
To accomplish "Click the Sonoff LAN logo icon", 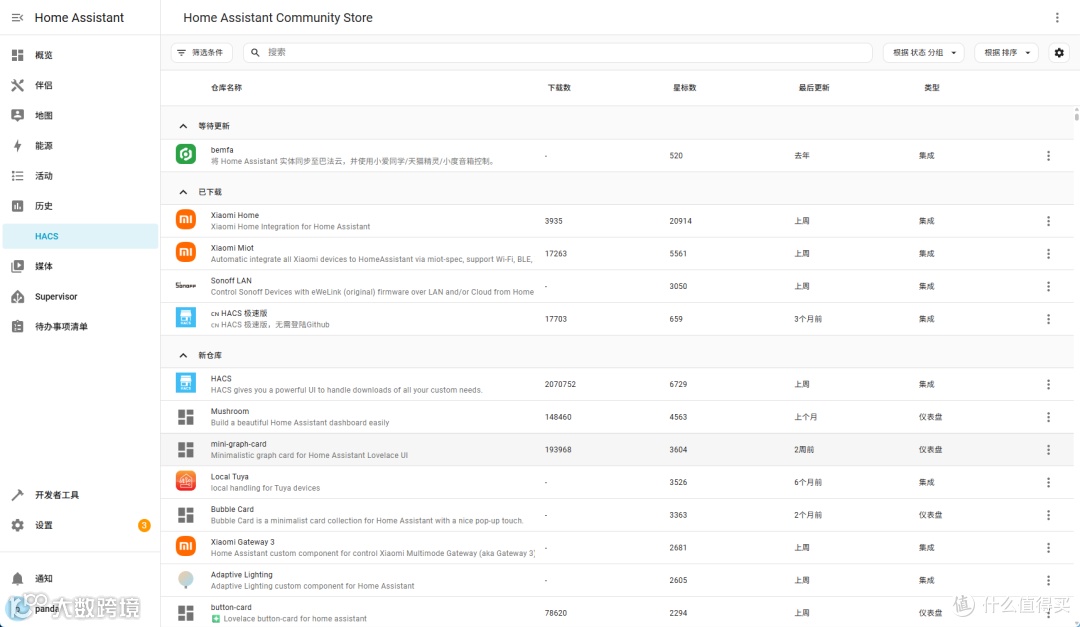I will (185, 285).
